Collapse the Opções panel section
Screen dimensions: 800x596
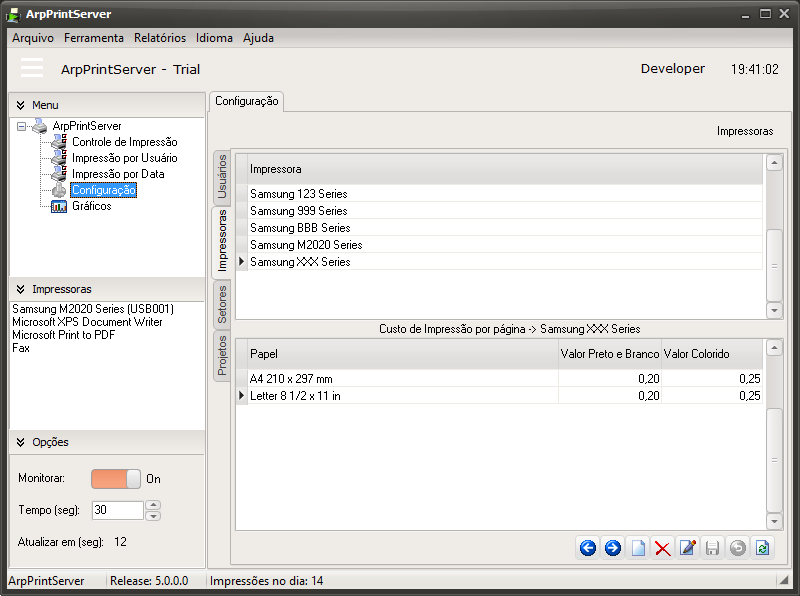[20, 442]
